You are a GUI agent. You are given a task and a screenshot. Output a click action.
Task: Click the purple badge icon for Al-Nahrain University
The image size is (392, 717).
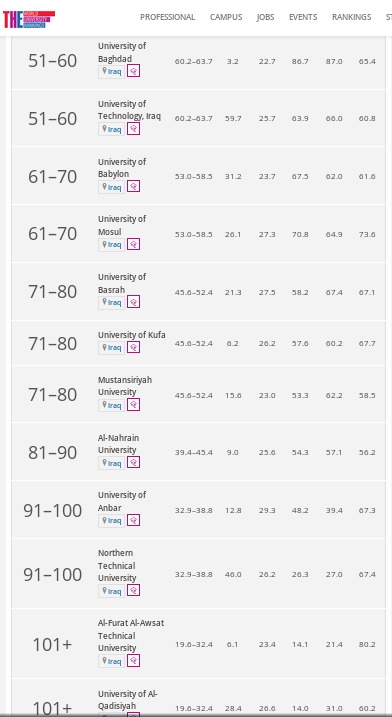pos(133,463)
